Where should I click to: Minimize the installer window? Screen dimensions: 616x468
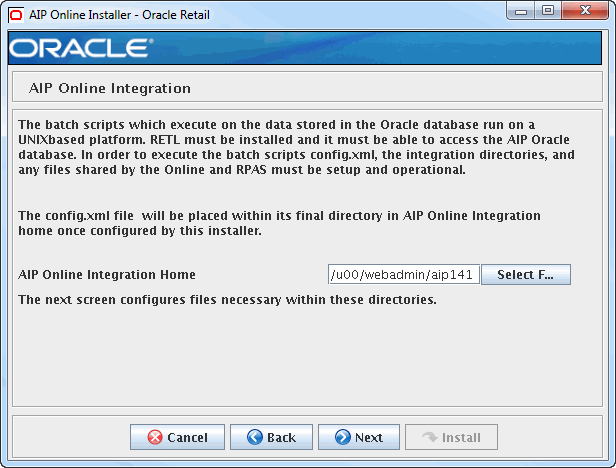(521, 11)
